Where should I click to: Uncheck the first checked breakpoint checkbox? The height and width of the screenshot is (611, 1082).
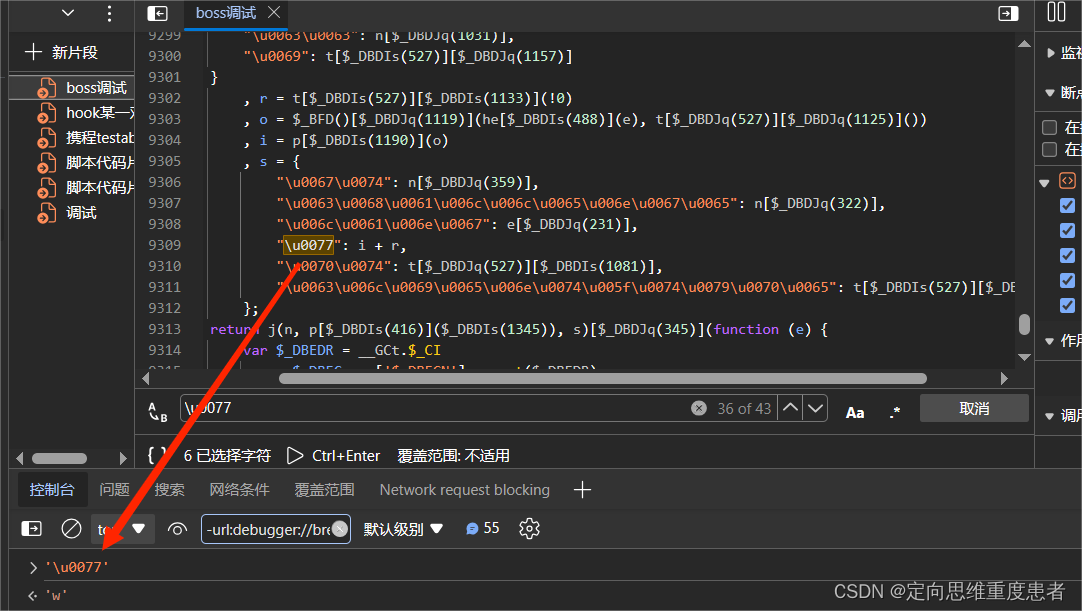[1067, 205]
